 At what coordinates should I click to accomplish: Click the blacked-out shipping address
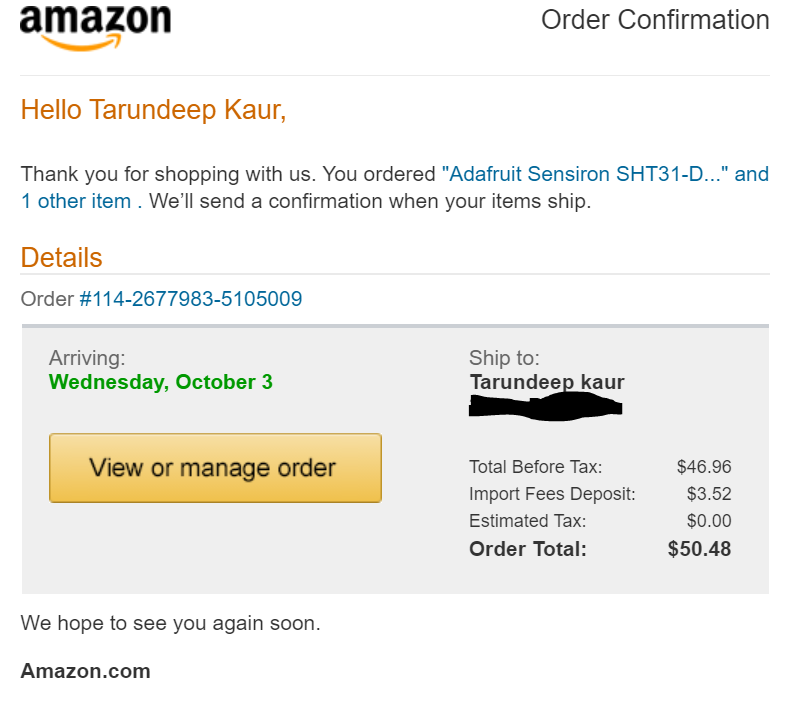coord(545,405)
